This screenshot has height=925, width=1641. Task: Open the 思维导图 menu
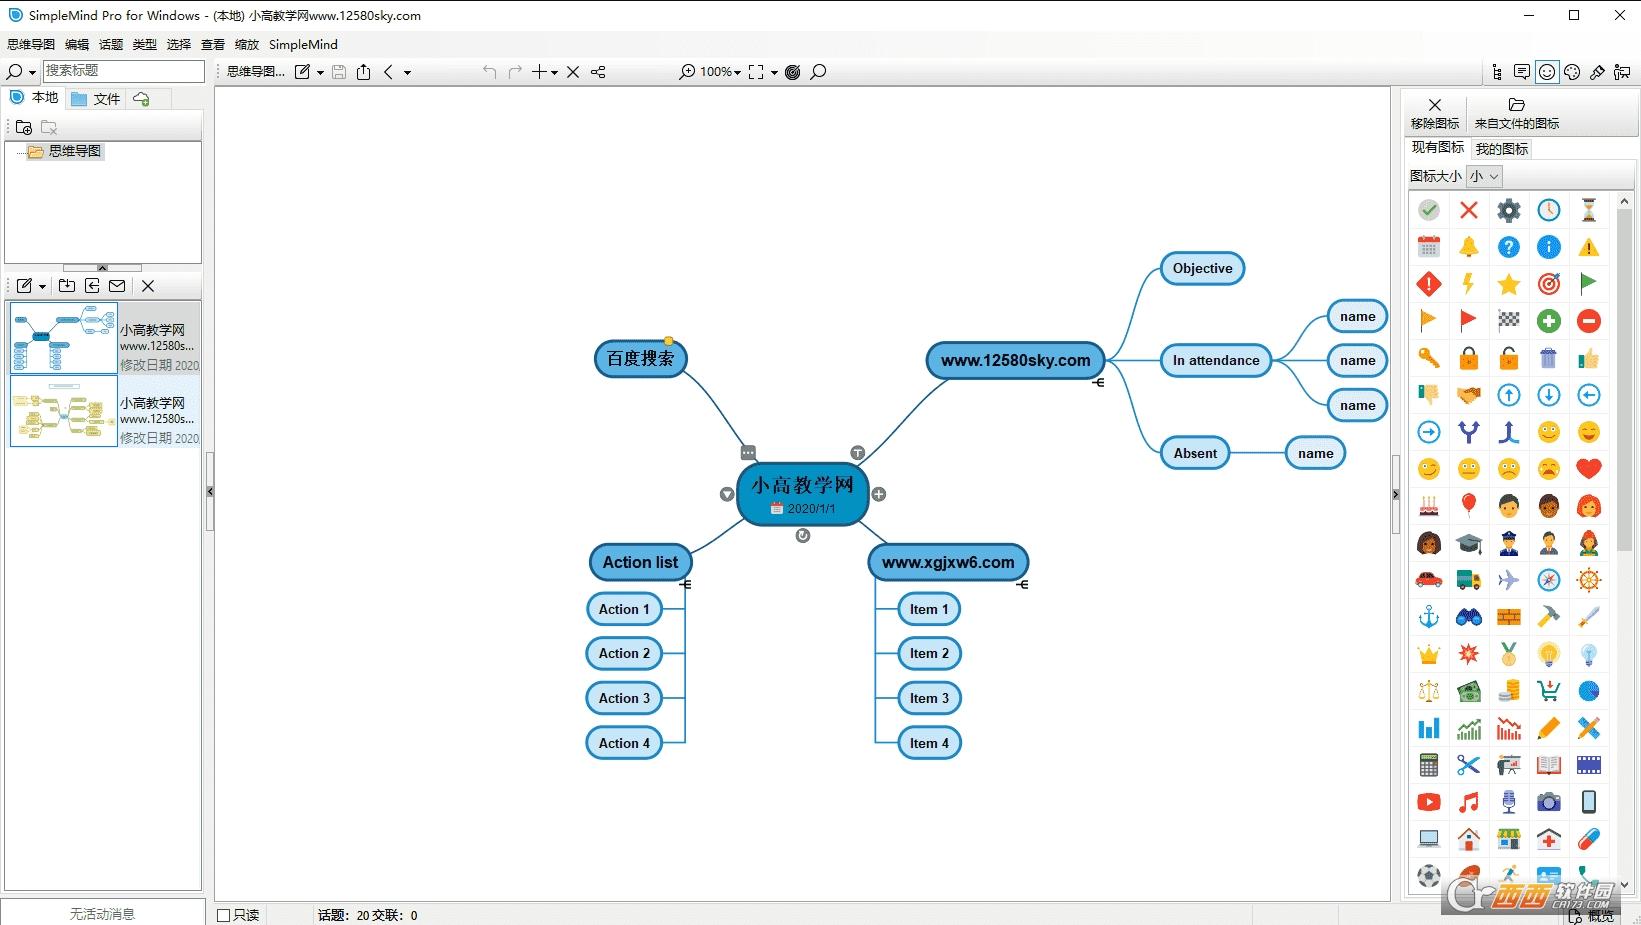pos(31,44)
